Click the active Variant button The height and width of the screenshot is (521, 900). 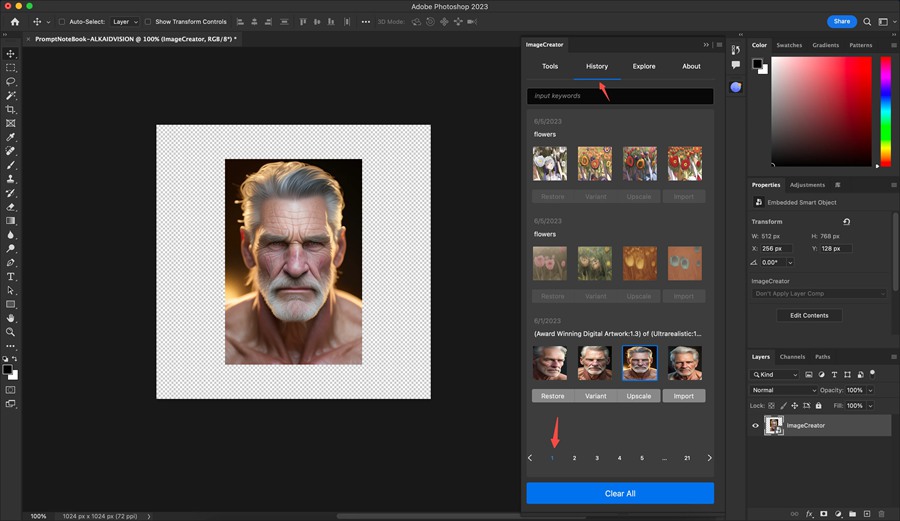(596, 396)
